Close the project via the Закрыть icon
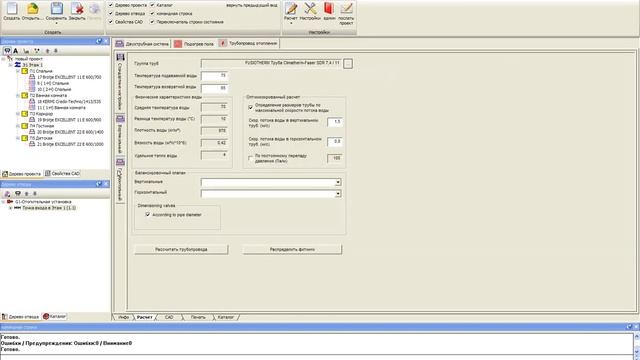Viewport: 640px width, 360px height. click(x=77, y=11)
